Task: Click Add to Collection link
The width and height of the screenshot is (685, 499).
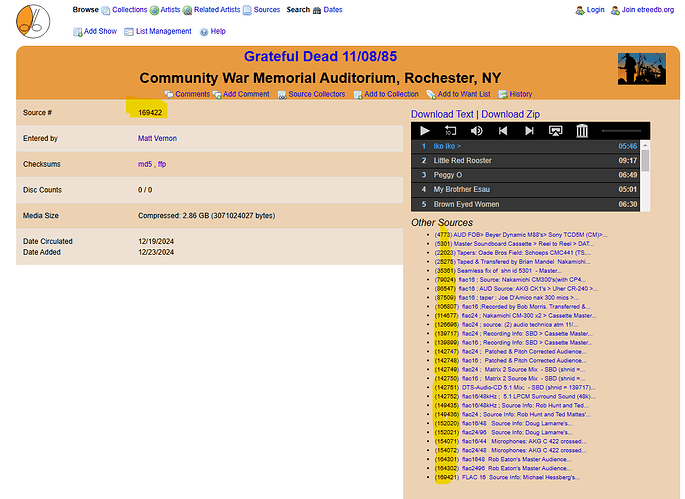Action: click(391, 94)
